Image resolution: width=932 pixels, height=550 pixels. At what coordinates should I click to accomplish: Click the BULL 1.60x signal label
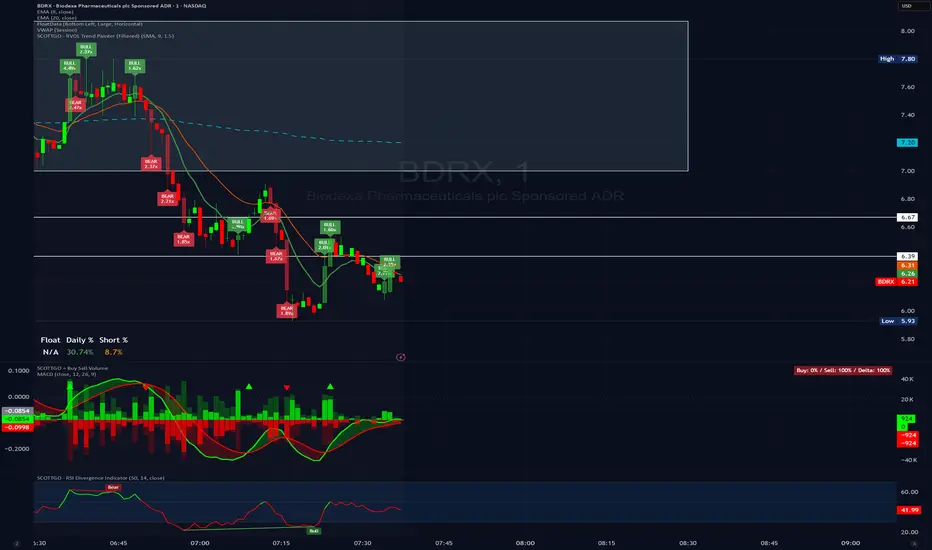[x=330, y=227]
